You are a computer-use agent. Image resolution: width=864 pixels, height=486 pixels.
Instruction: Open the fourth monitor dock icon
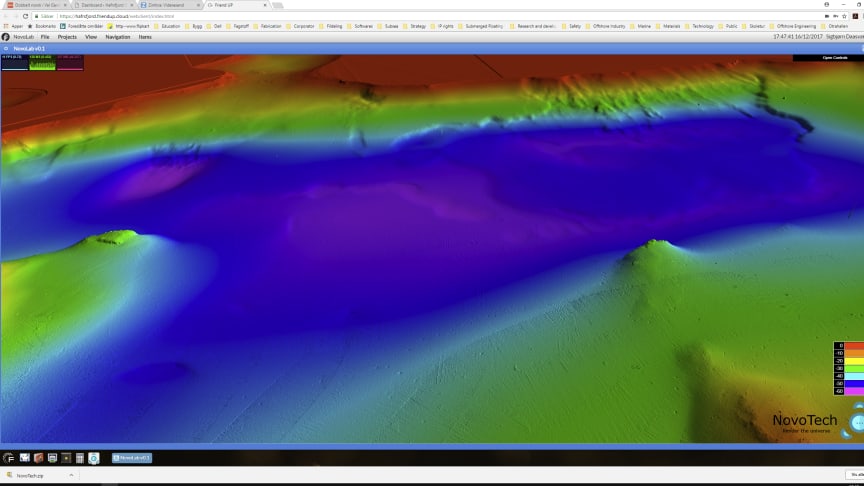pos(52,458)
